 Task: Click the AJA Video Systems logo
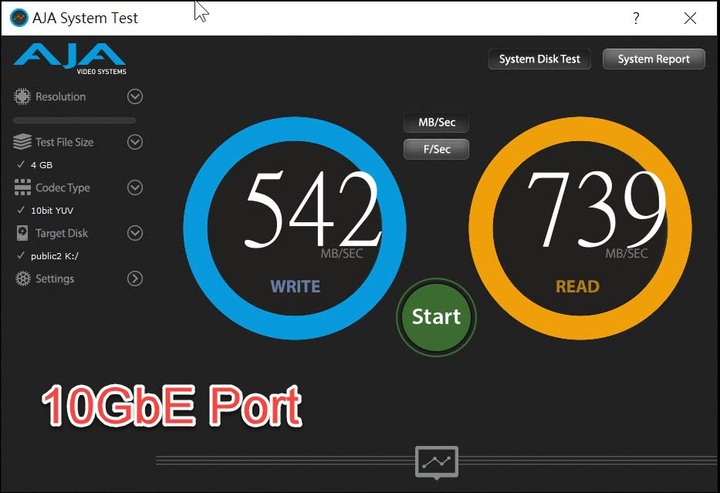[70, 59]
